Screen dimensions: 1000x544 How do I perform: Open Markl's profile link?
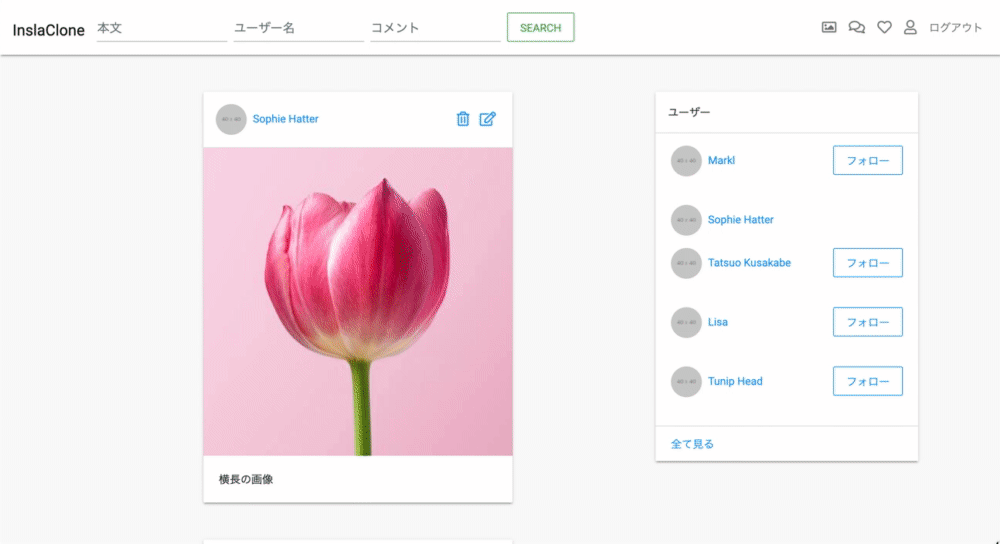tap(721, 160)
